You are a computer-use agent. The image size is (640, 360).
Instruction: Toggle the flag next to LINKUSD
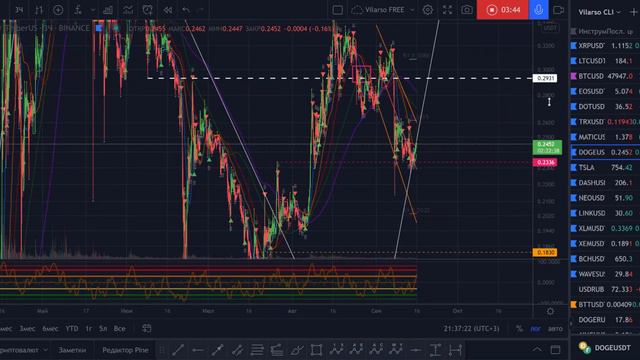point(573,213)
